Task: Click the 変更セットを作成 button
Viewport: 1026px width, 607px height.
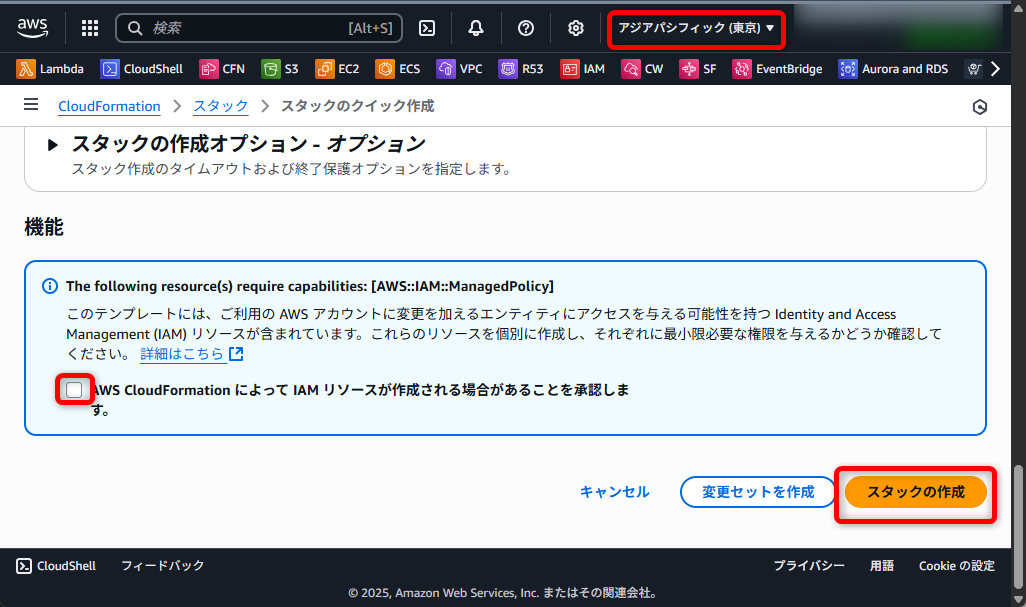Action: tap(757, 492)
